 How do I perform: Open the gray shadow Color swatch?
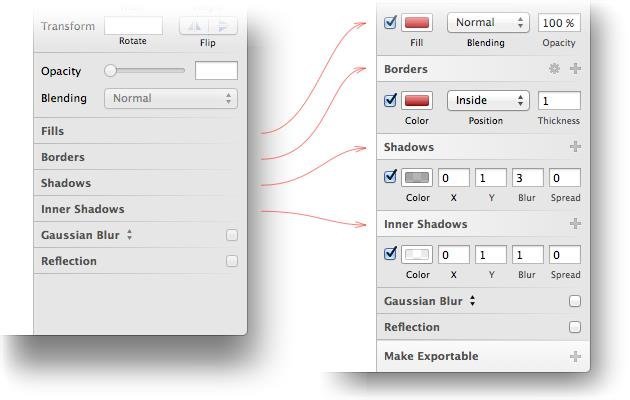coord(417,178)
